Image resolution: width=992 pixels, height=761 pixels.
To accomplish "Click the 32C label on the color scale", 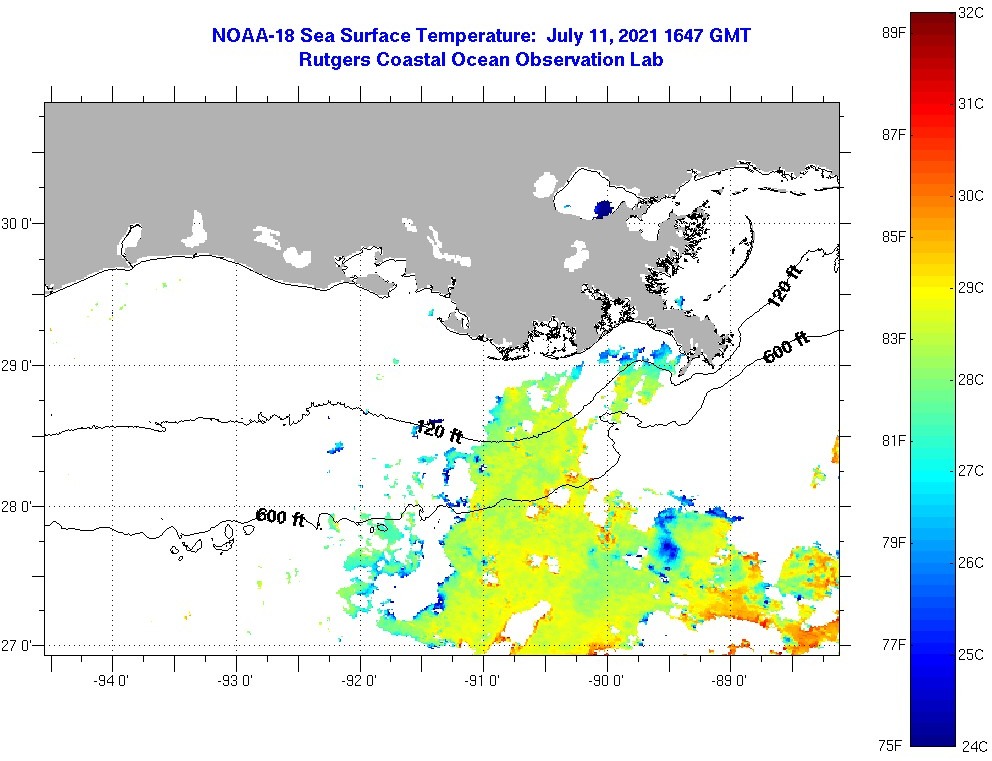I will 970,13.
